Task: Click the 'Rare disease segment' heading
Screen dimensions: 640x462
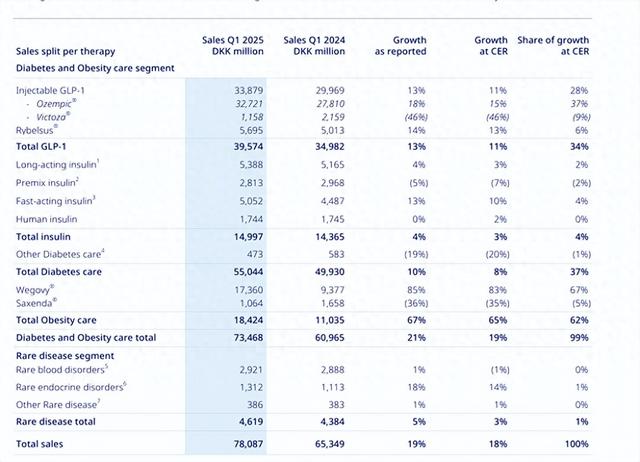Action: (x=64, y=354)
